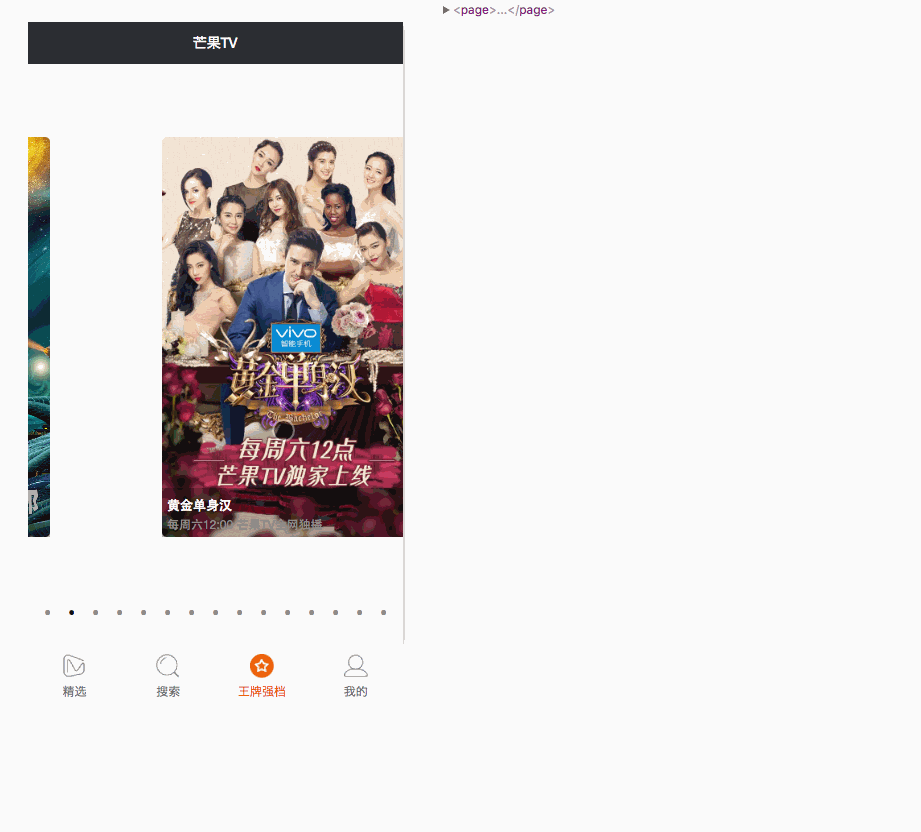Viewport: 921px width, 832px height.
Task: Tap the vivo logo on the banner
Action: tap(294, 337)
